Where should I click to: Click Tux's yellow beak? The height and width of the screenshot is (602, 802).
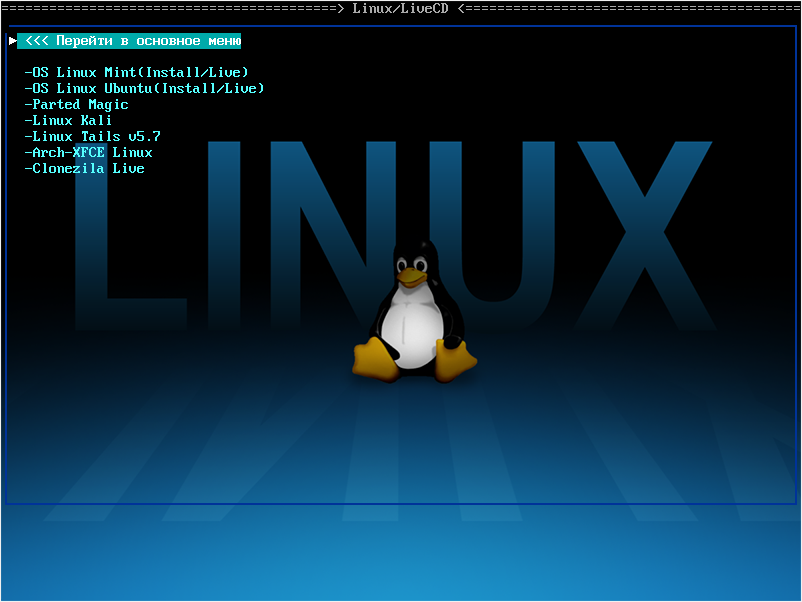(x=410, y=273)
